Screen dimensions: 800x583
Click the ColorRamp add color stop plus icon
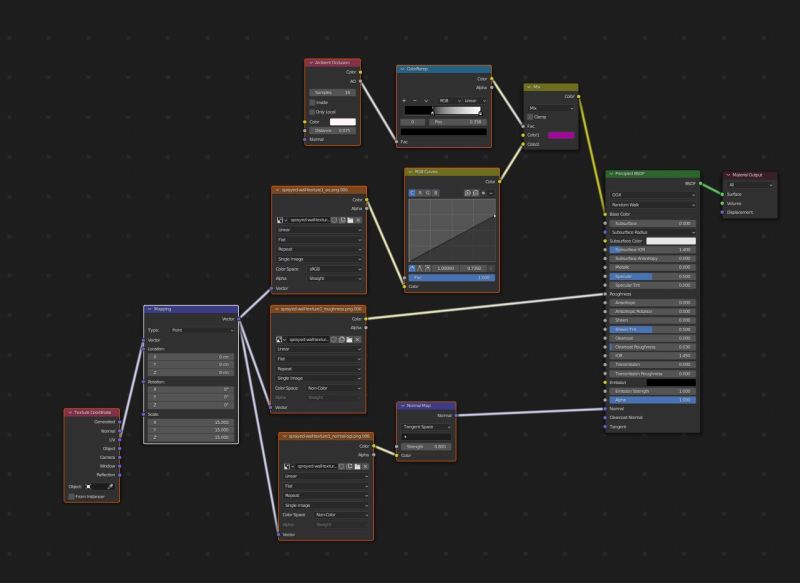[404, 100]
